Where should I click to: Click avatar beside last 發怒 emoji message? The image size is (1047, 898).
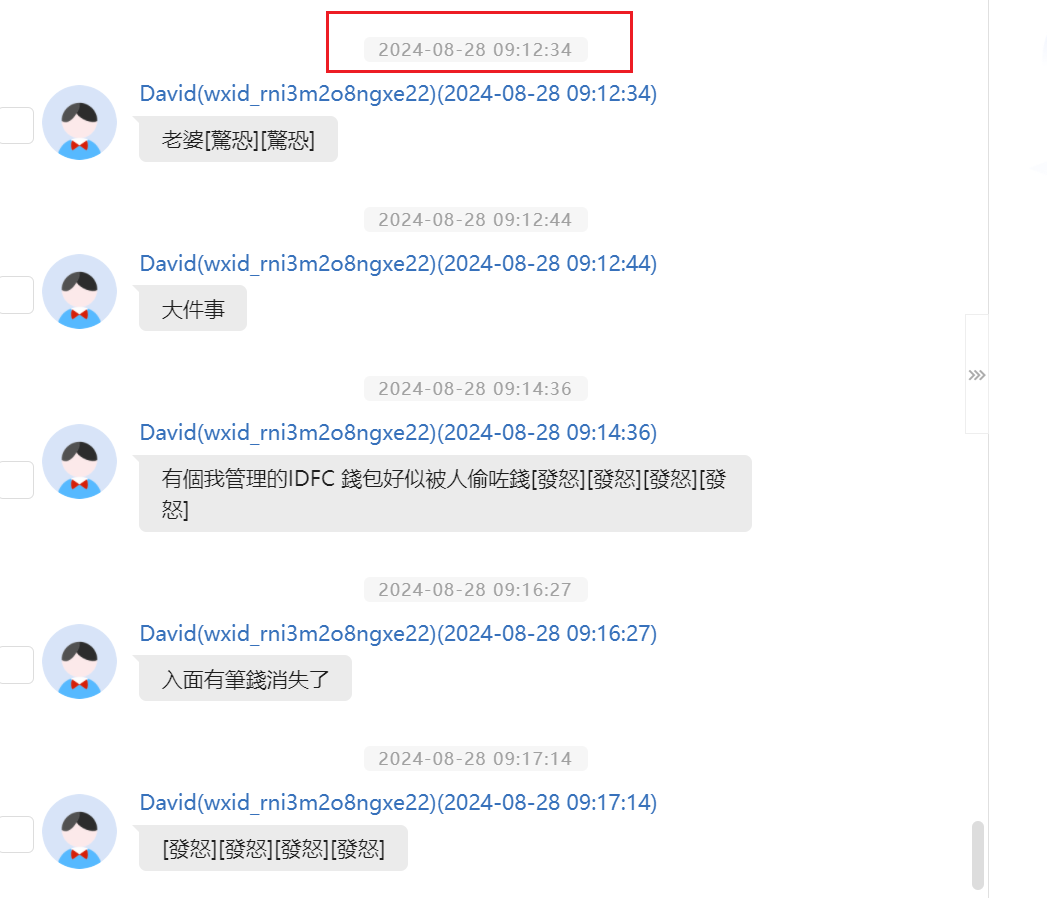pyautogui.click(x=79, y=831)
